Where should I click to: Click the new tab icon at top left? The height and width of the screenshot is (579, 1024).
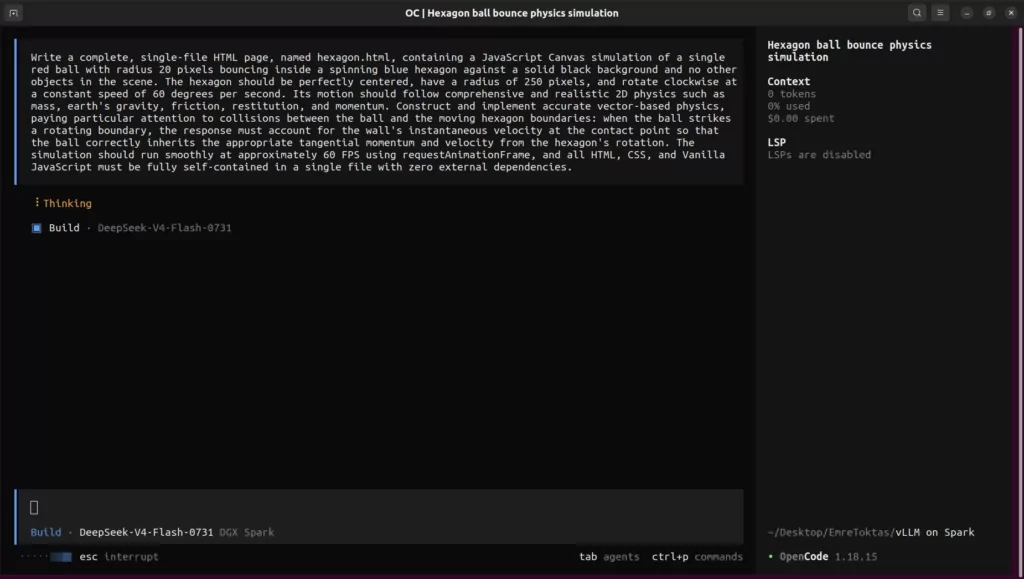tap(14, 12)
